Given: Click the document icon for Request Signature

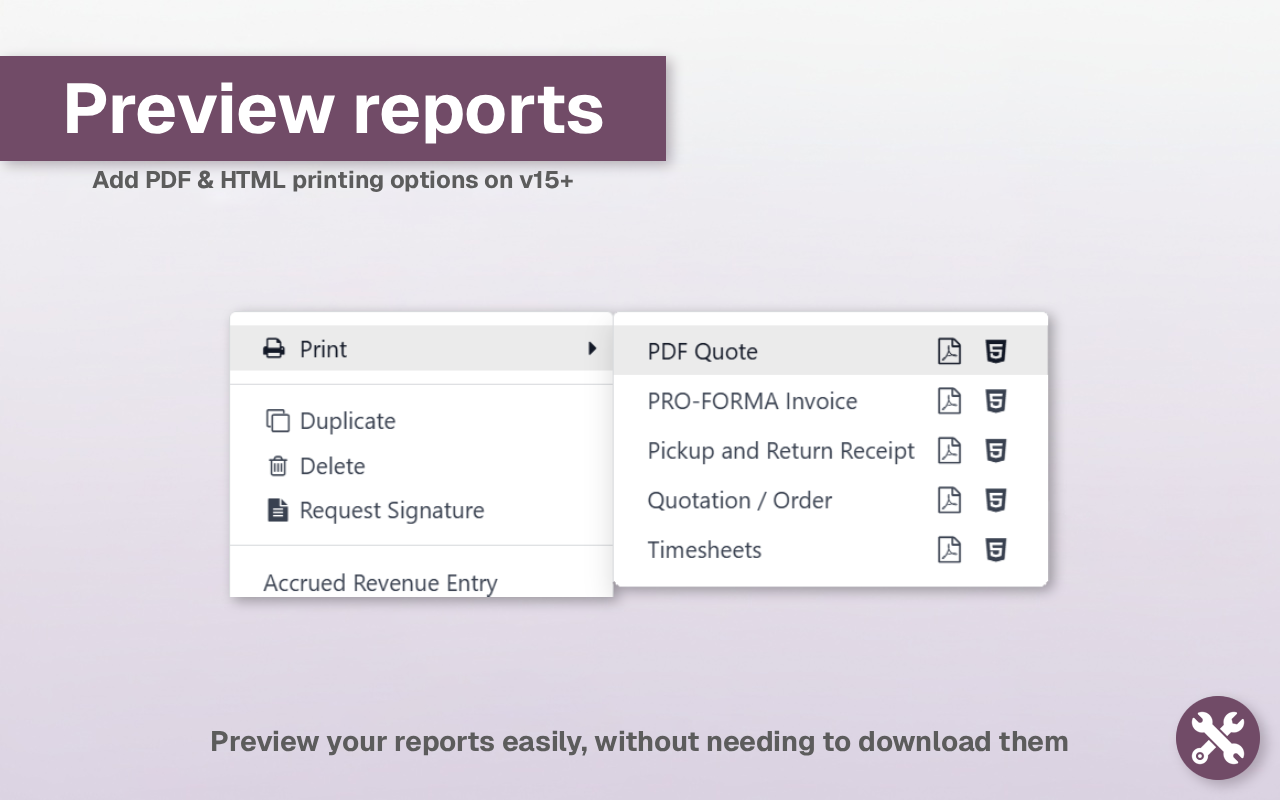Looking at the screenshot, I should tap(278, 510).
